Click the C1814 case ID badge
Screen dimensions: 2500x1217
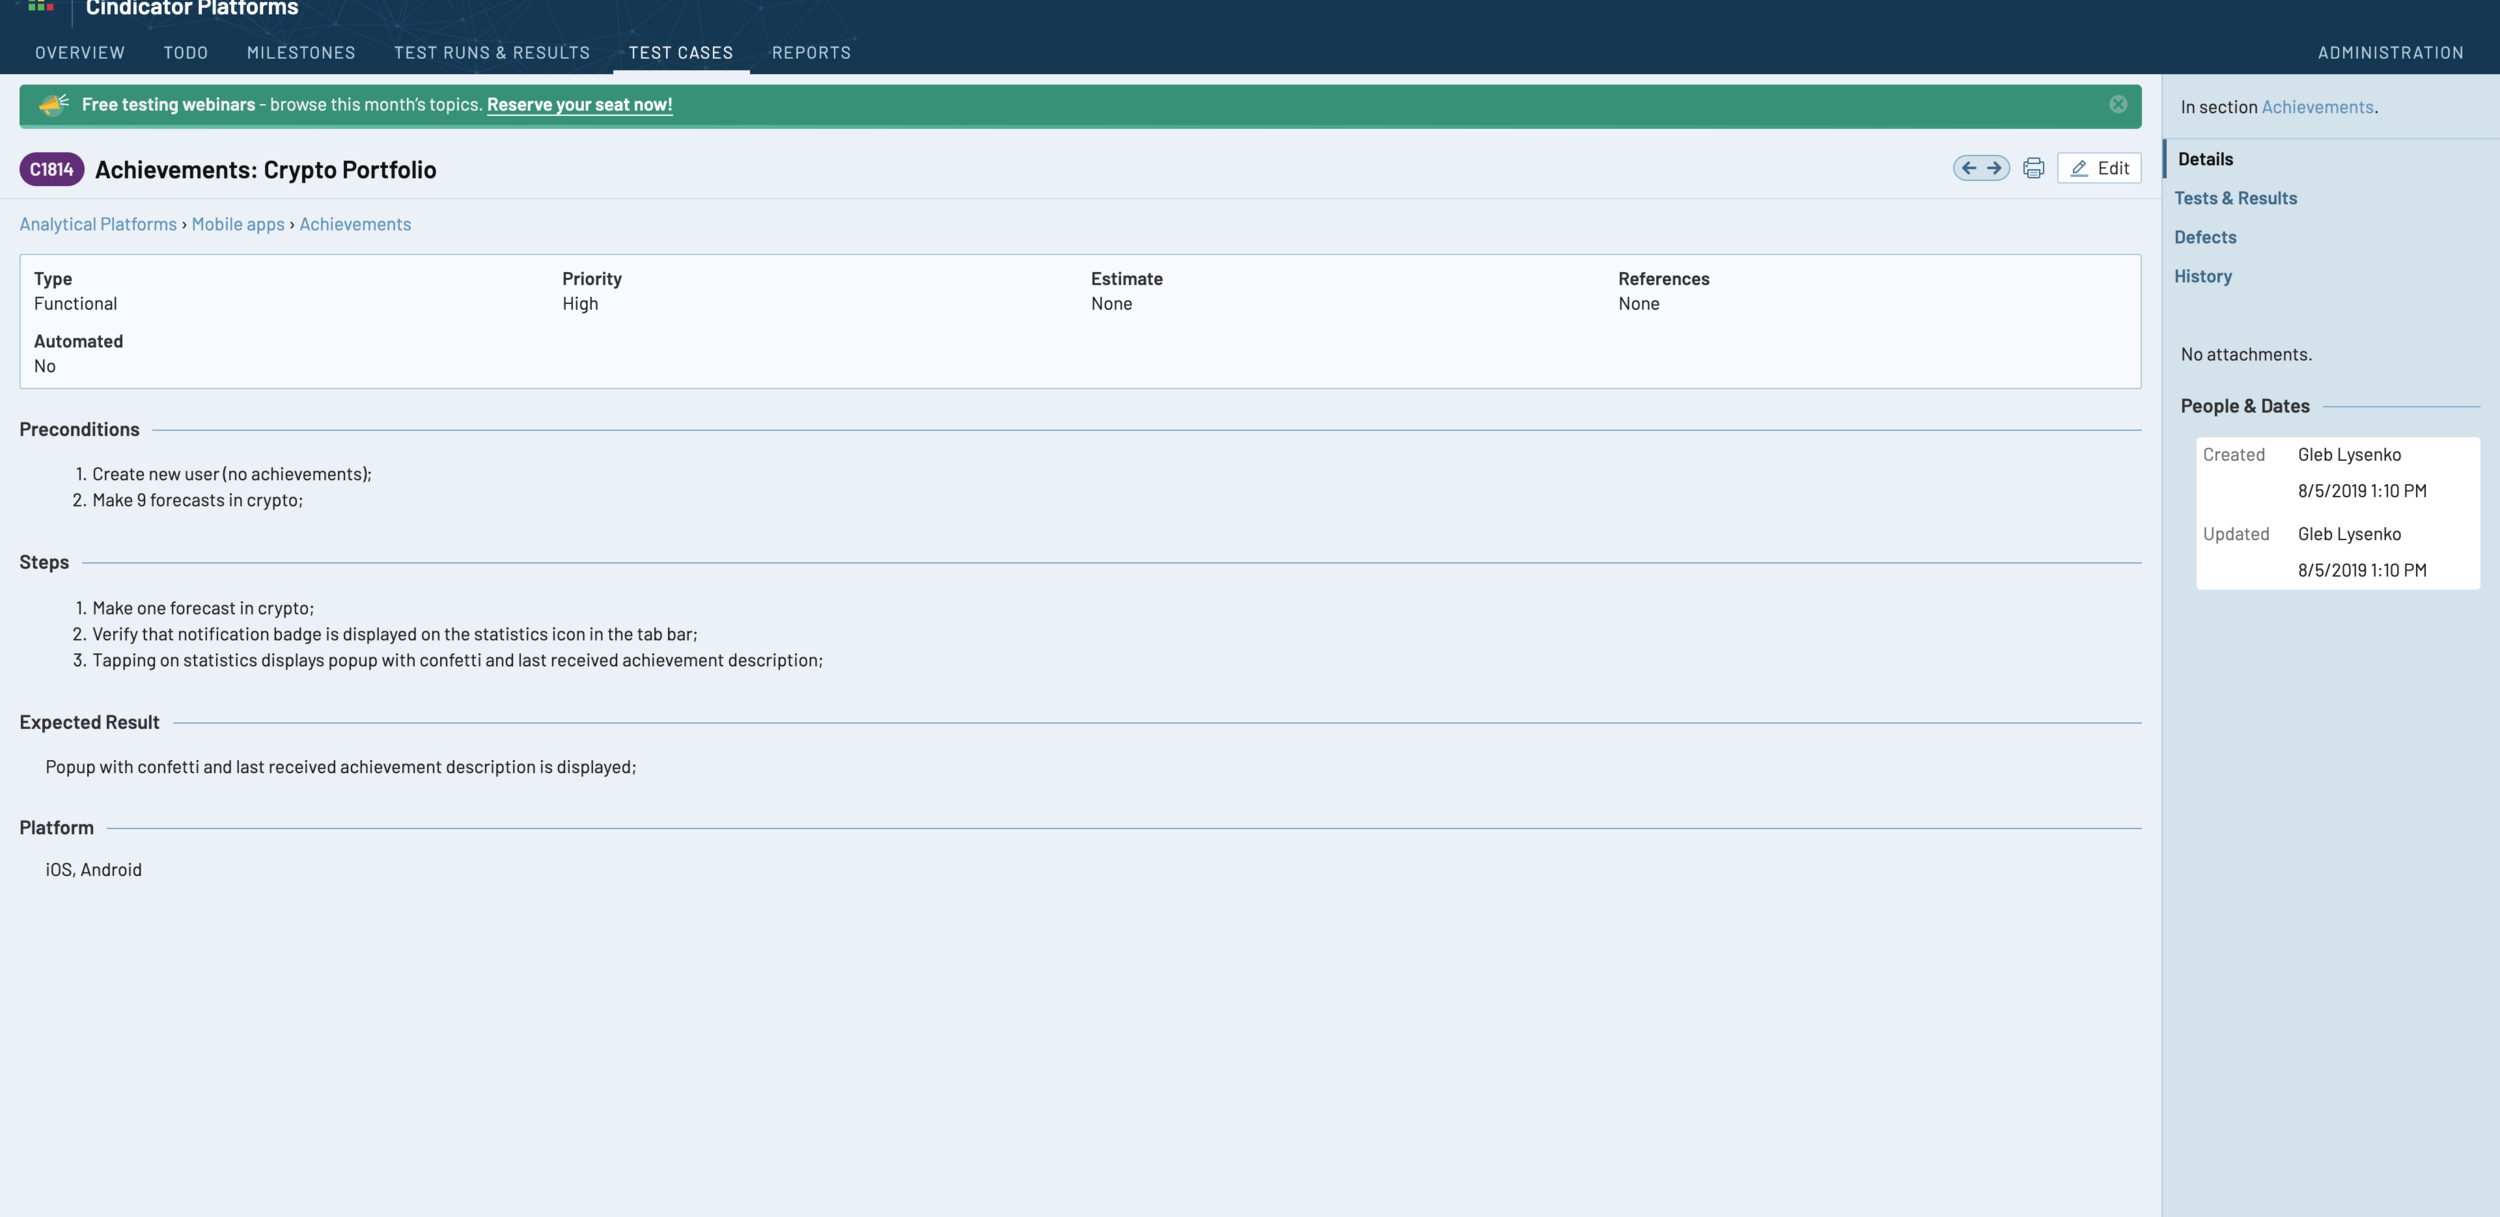51,169
